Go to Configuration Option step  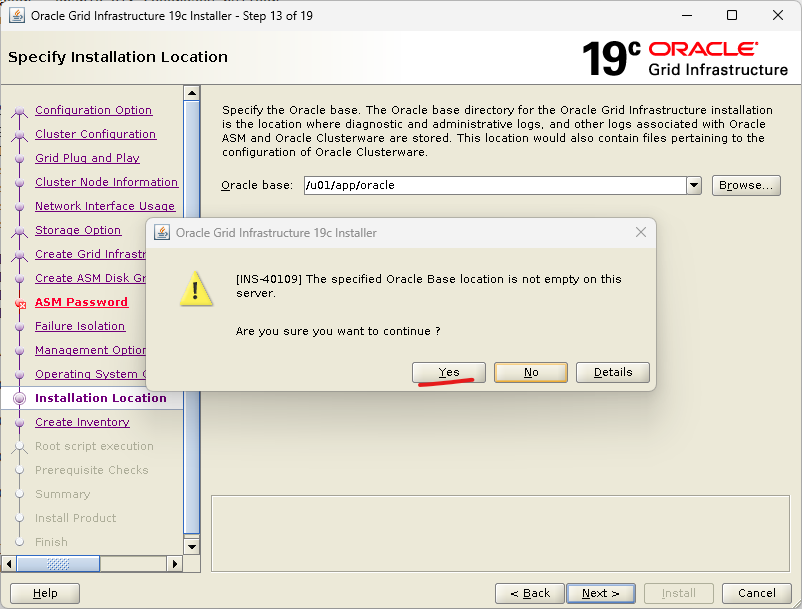[x=94, y=110]
